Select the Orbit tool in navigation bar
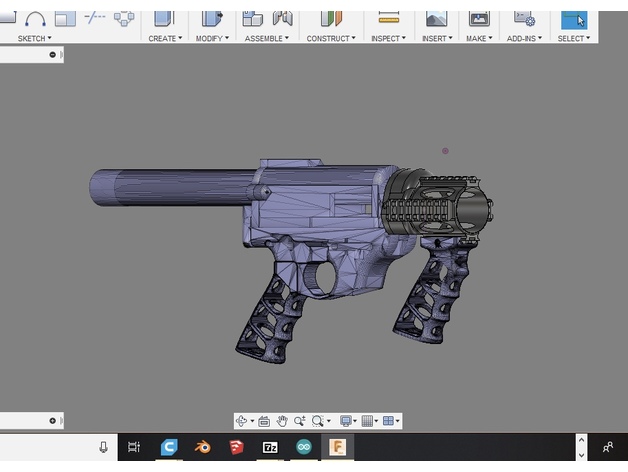The width and height of the screenshot is (628, 472). coord(243,421)
